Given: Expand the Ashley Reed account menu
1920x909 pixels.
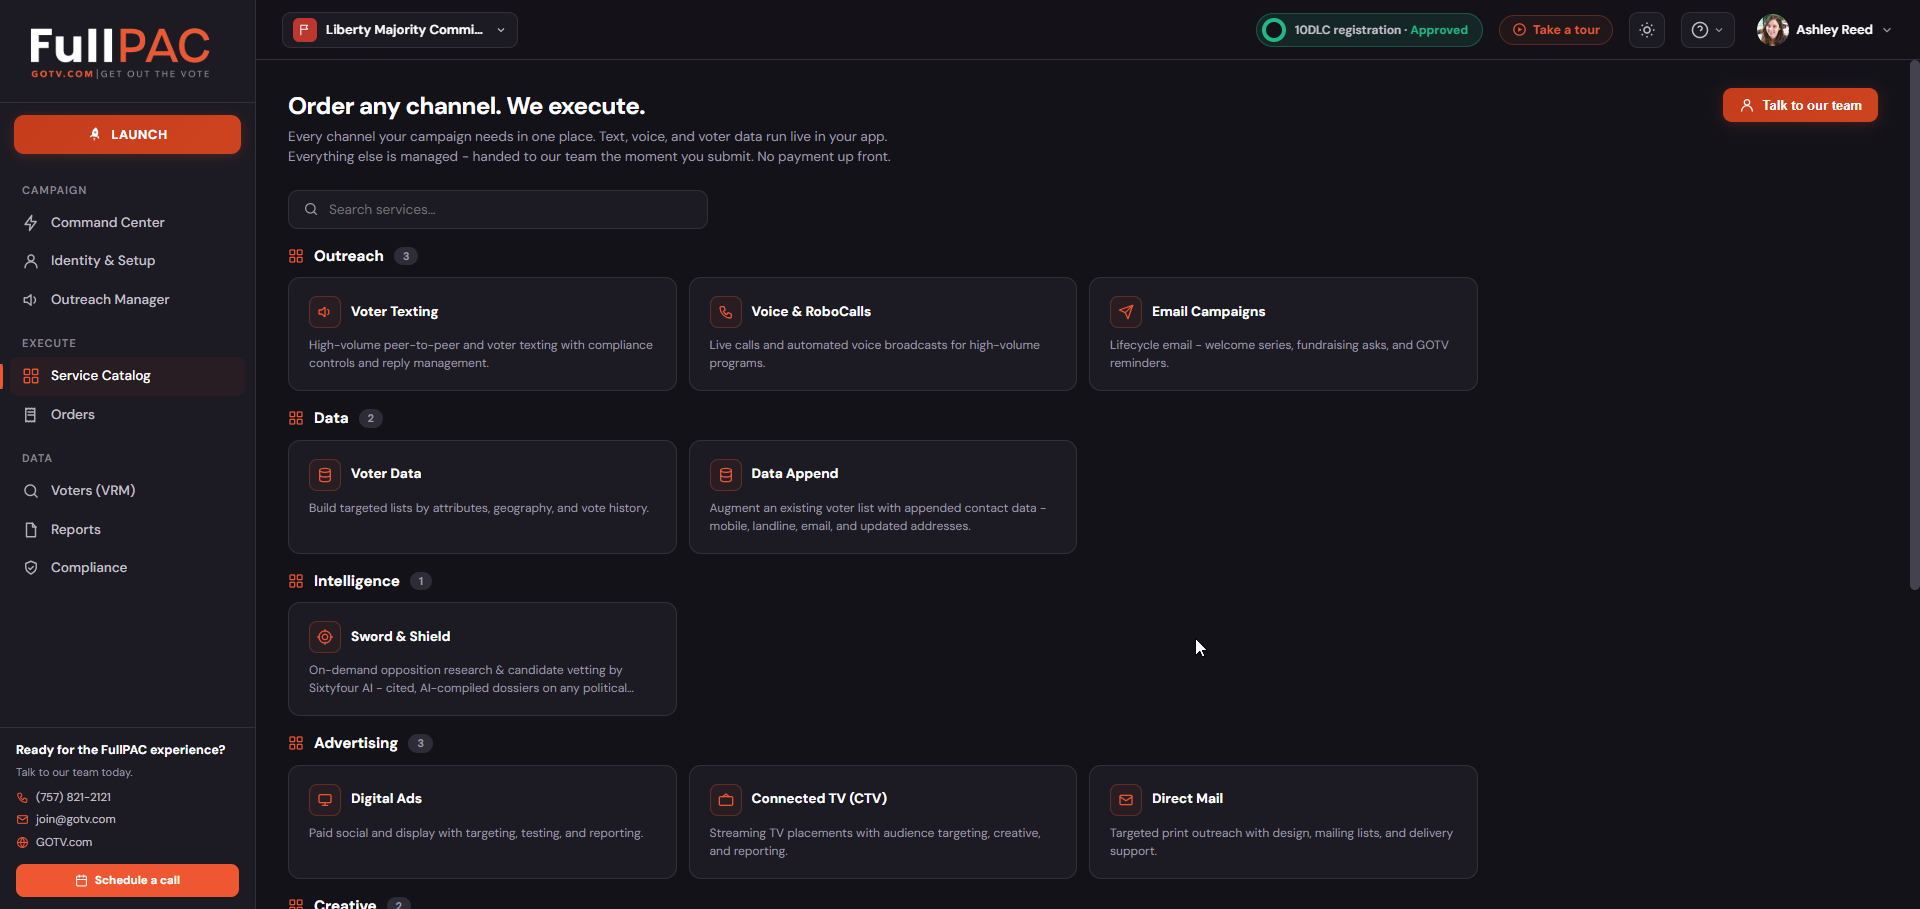Looking at the screenshot, I should pos(1825,30).
